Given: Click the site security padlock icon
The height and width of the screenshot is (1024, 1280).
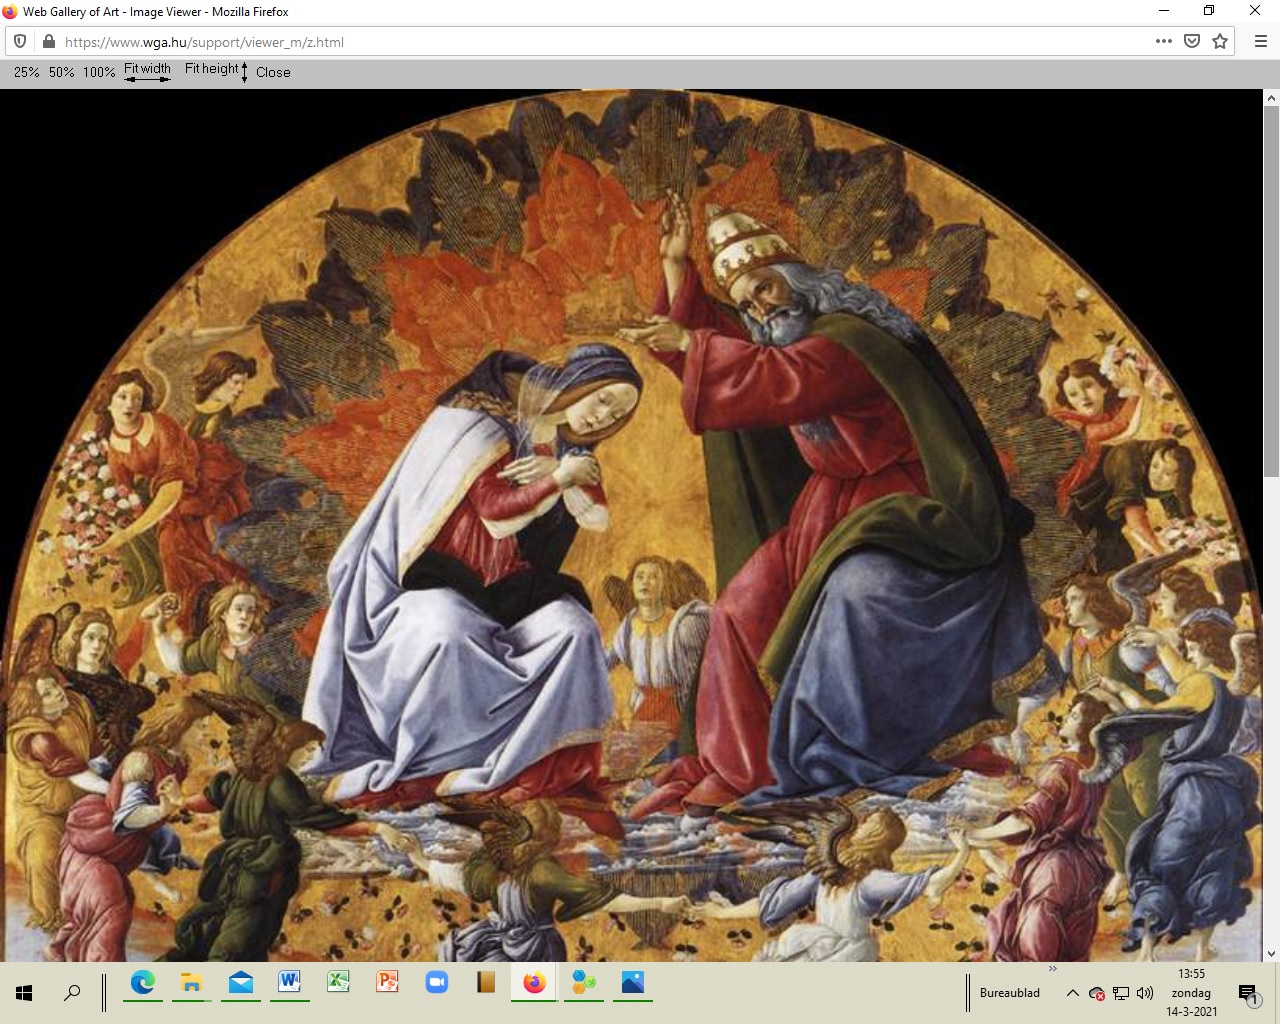Looking at the screenshot, I should 48,42.
